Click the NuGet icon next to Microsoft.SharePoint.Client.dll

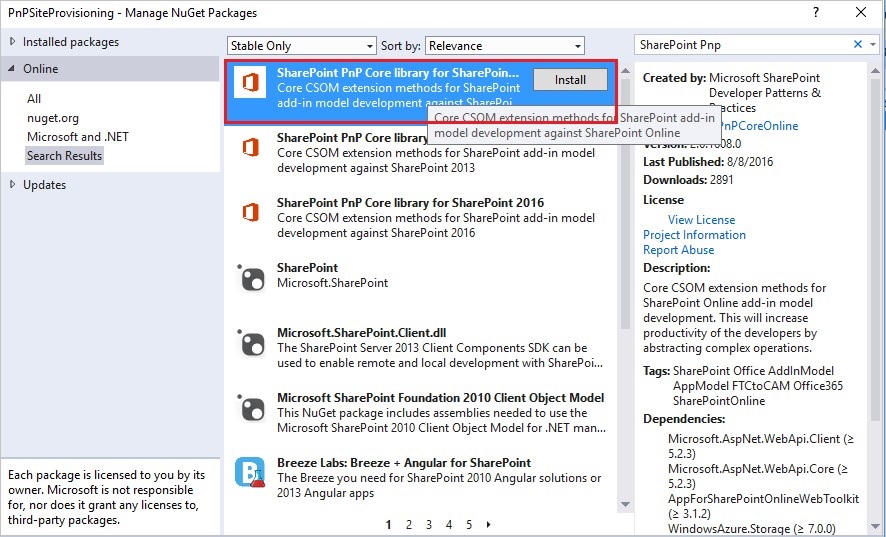251,343
